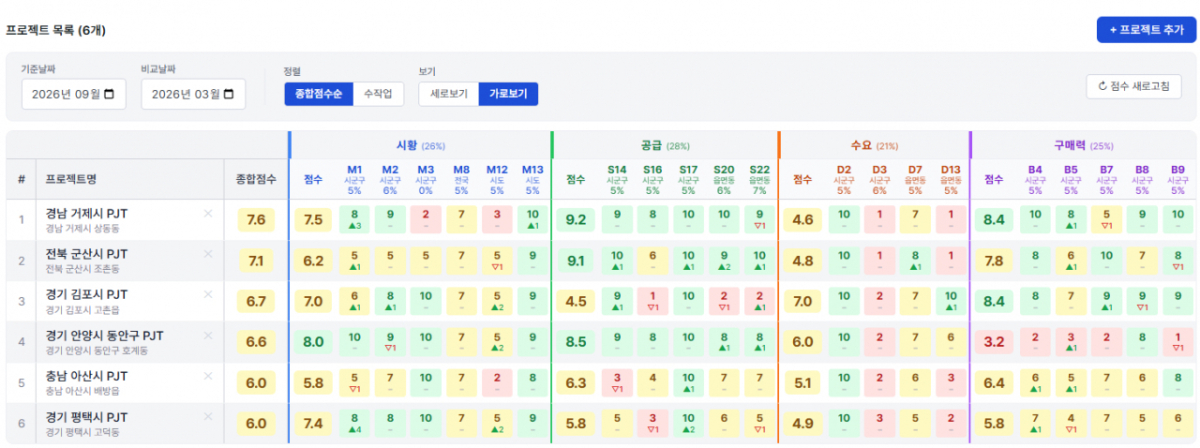Click the 수요 (21%) category header
The image size is (1200, 448).
tap(874, 145)
